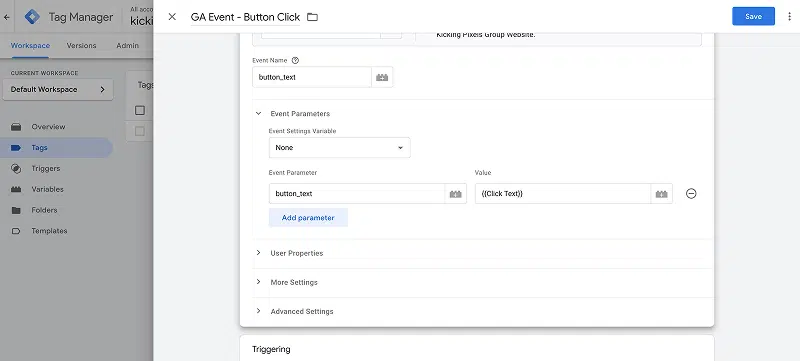Click the Folders icon in sidebar
Image resolution: width=800 pixels, height=361 pixels.
click(x=16, y=210)
